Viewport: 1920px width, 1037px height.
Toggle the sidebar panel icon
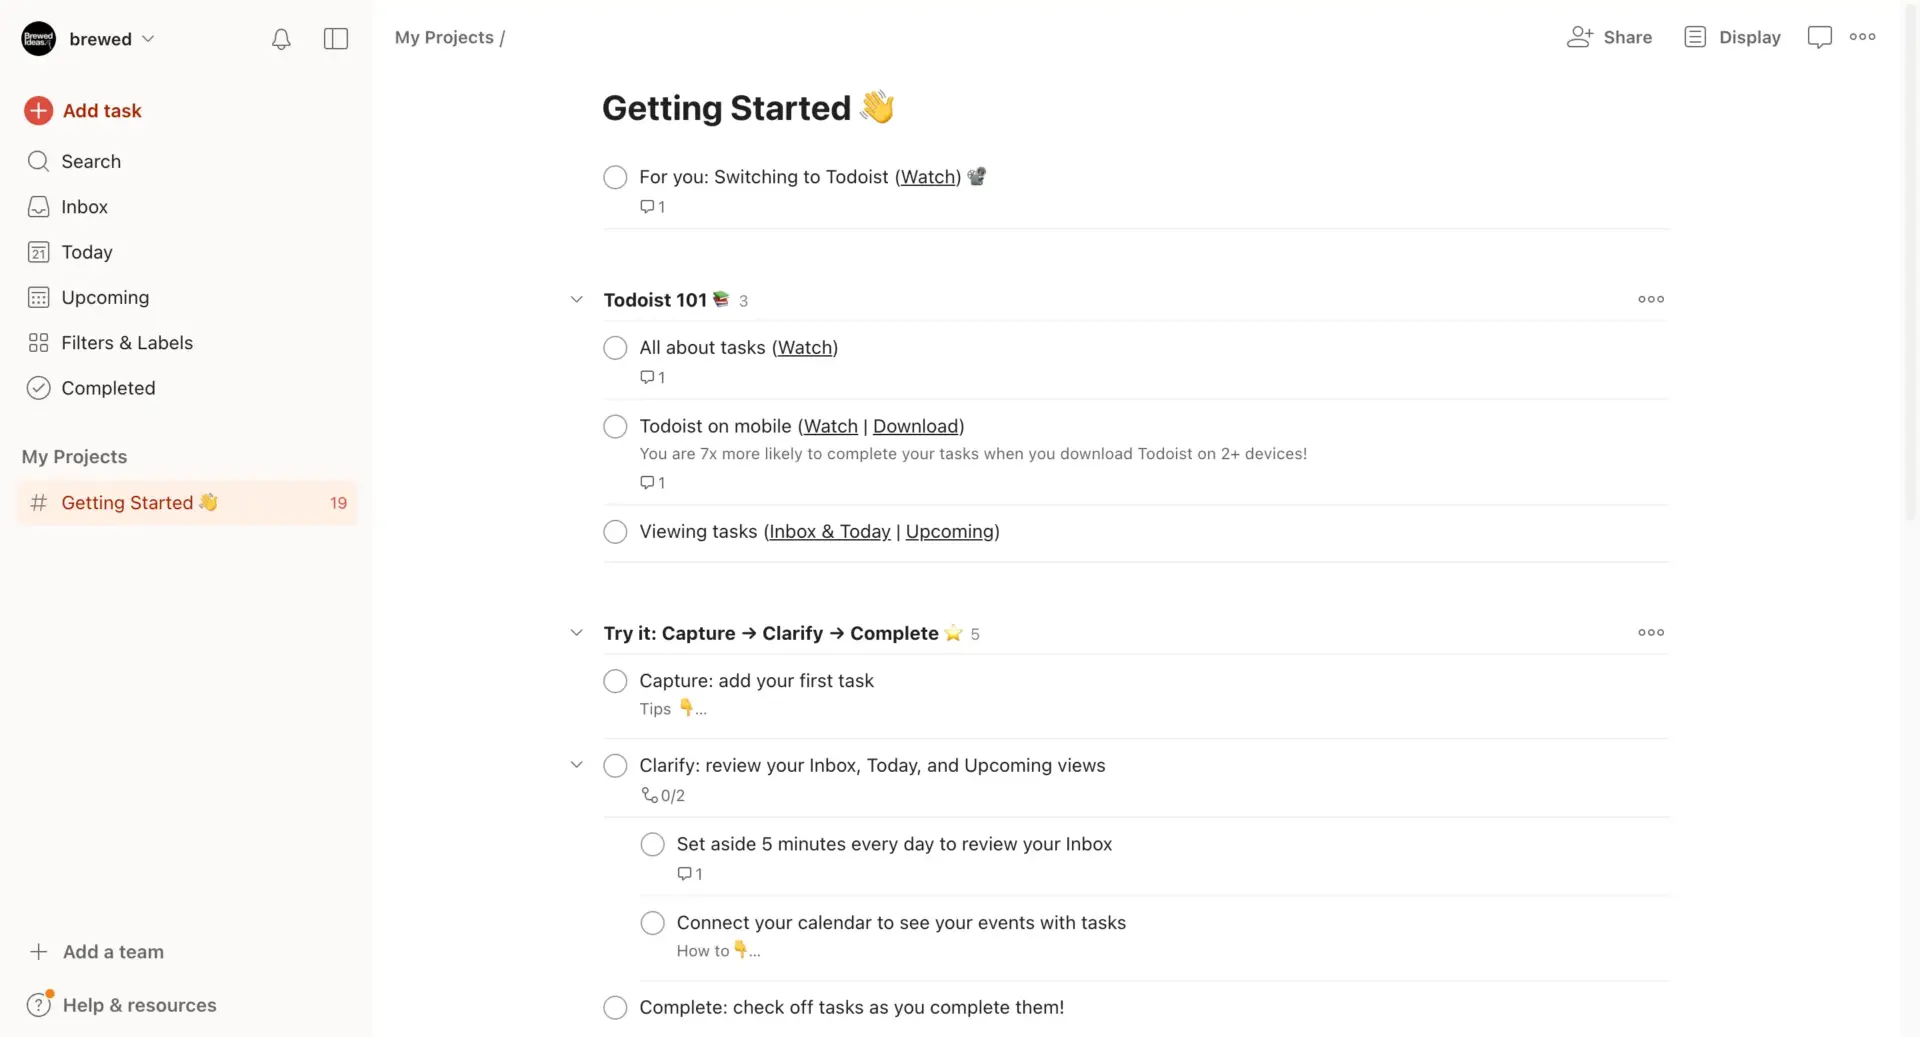tap(336, 39)
